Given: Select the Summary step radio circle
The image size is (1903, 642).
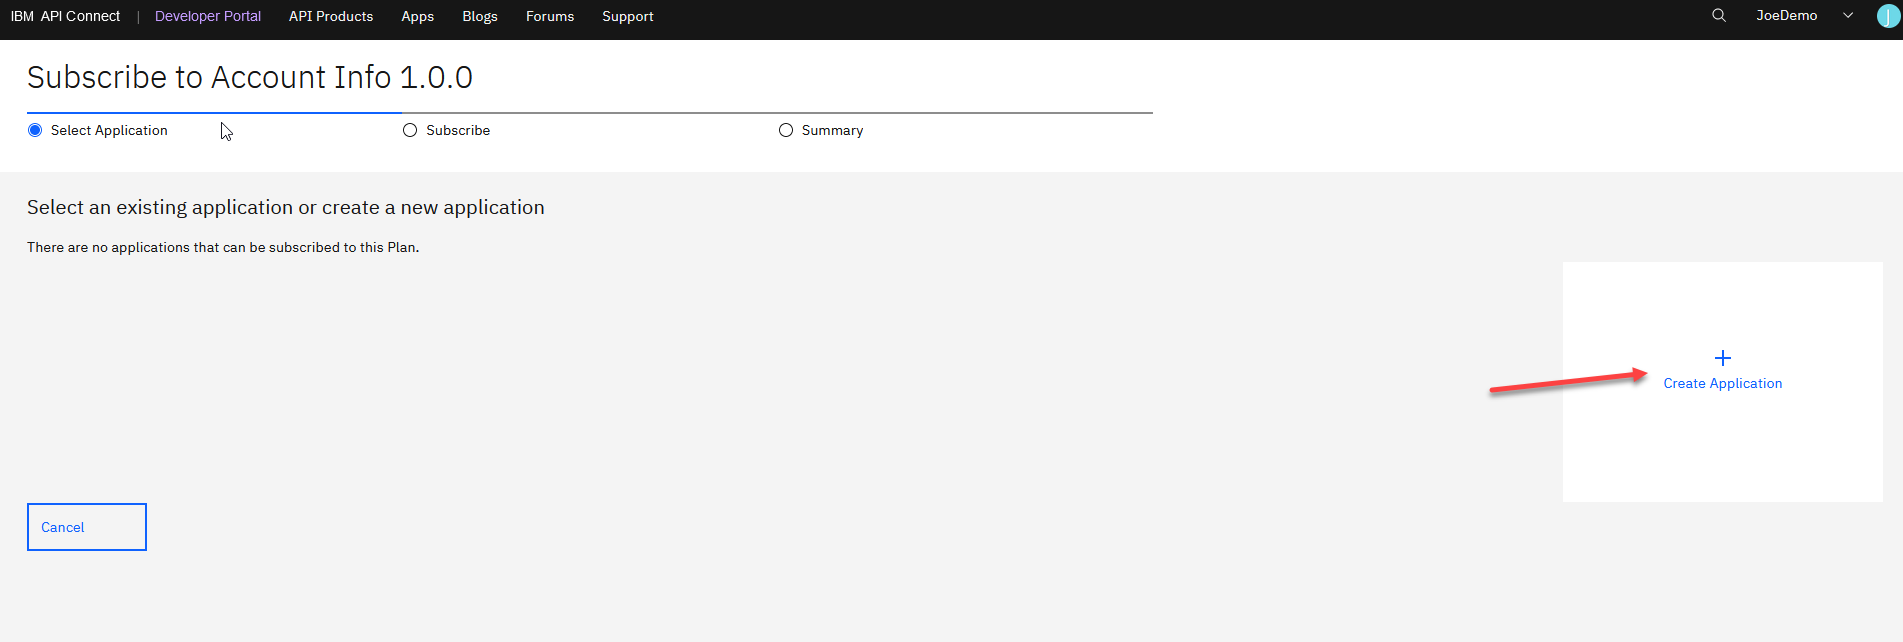Looking at the screenshot, I should 786,130.
